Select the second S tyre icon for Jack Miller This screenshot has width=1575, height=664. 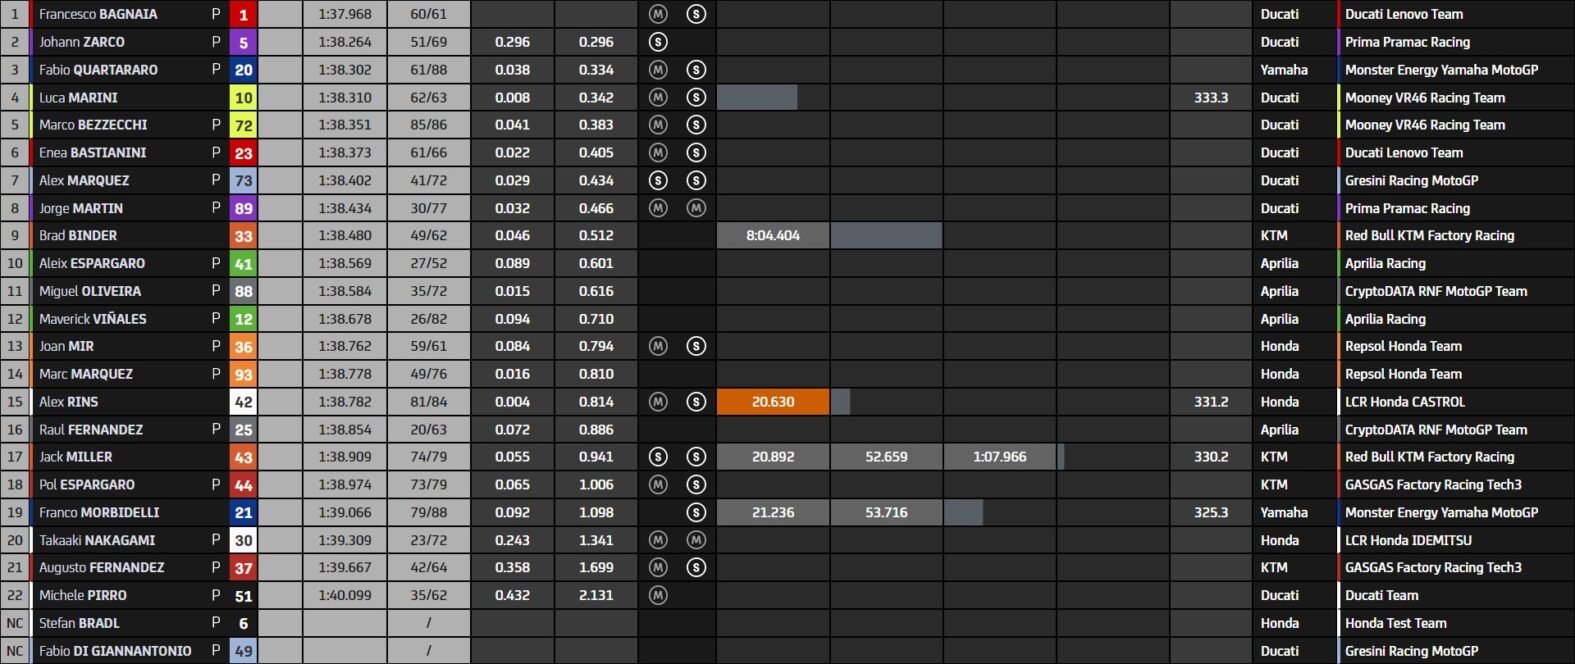696,457
